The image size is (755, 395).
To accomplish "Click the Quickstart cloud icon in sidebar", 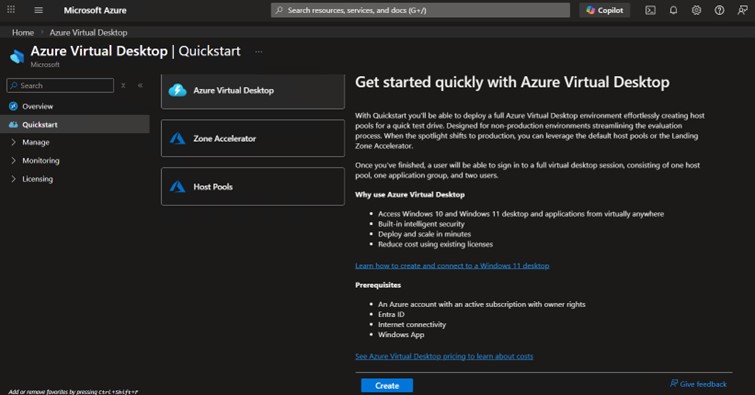I will pos(13,124).
